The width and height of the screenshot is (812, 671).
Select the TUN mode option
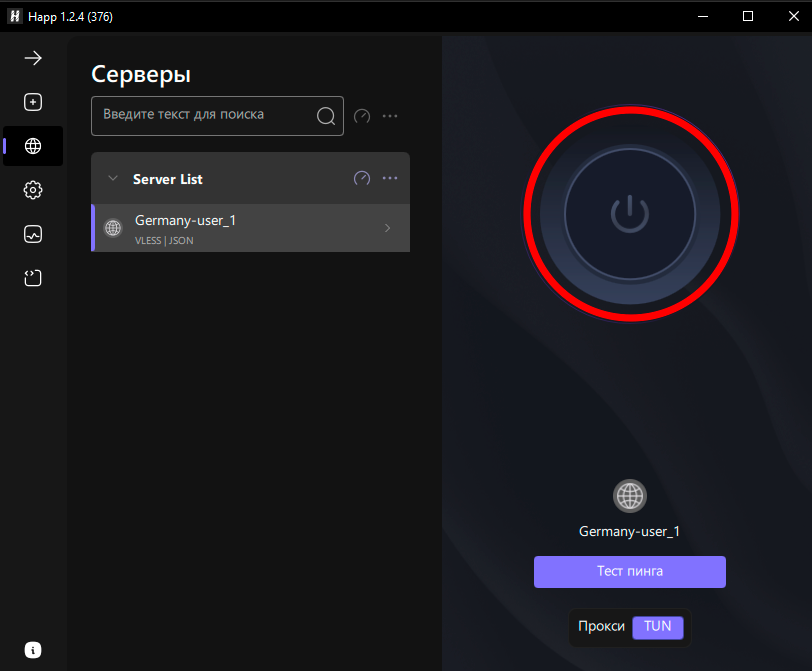click(x=657, y=627)
